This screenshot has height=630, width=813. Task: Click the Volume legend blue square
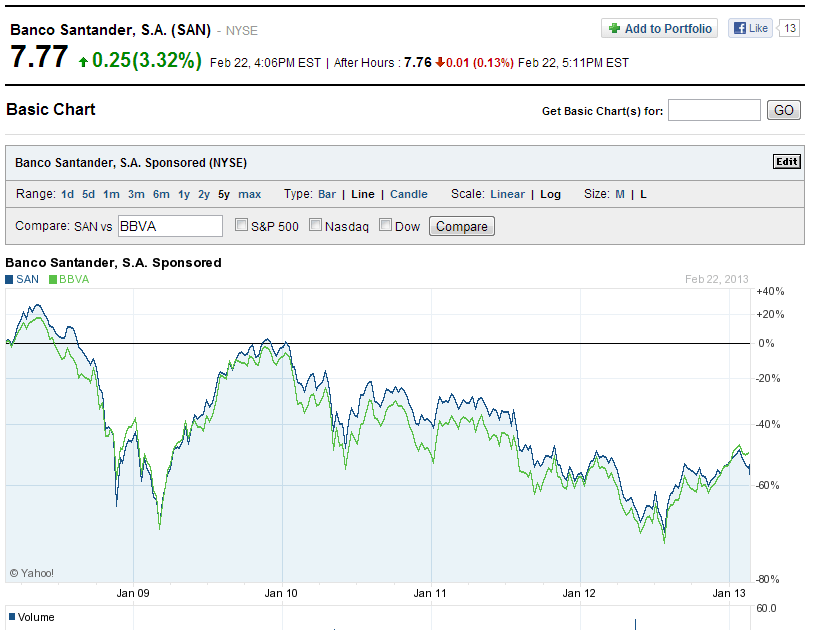tap(12, 617)
